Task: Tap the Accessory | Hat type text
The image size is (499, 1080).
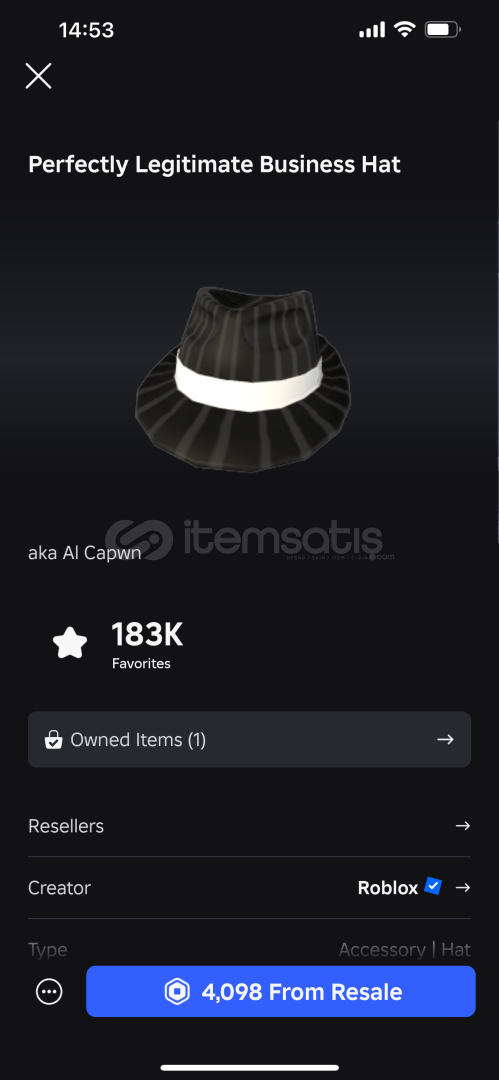Action: click(x=405, y=950)
